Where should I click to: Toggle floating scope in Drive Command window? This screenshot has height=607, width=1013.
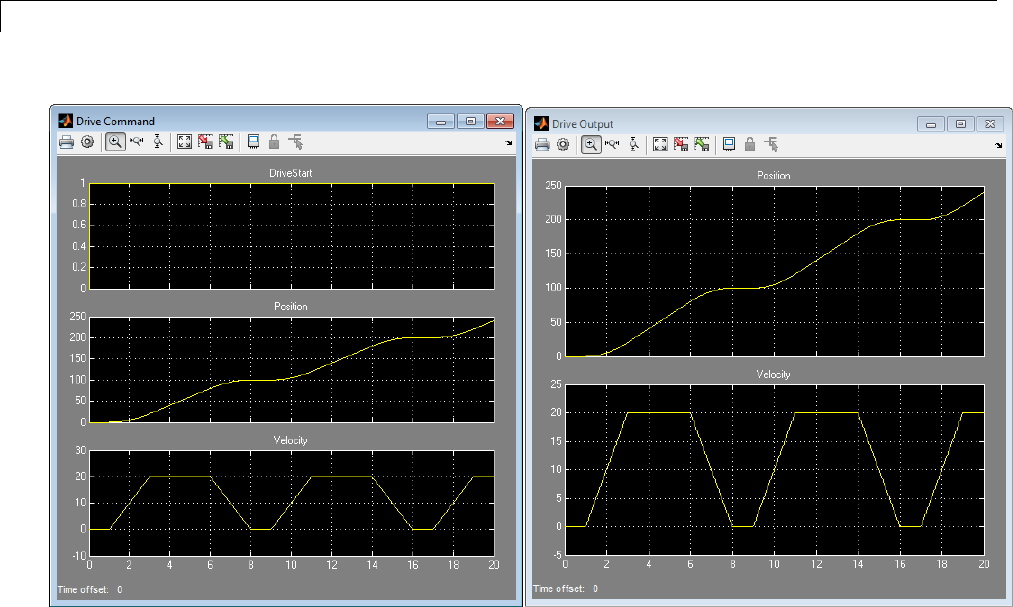253,142
